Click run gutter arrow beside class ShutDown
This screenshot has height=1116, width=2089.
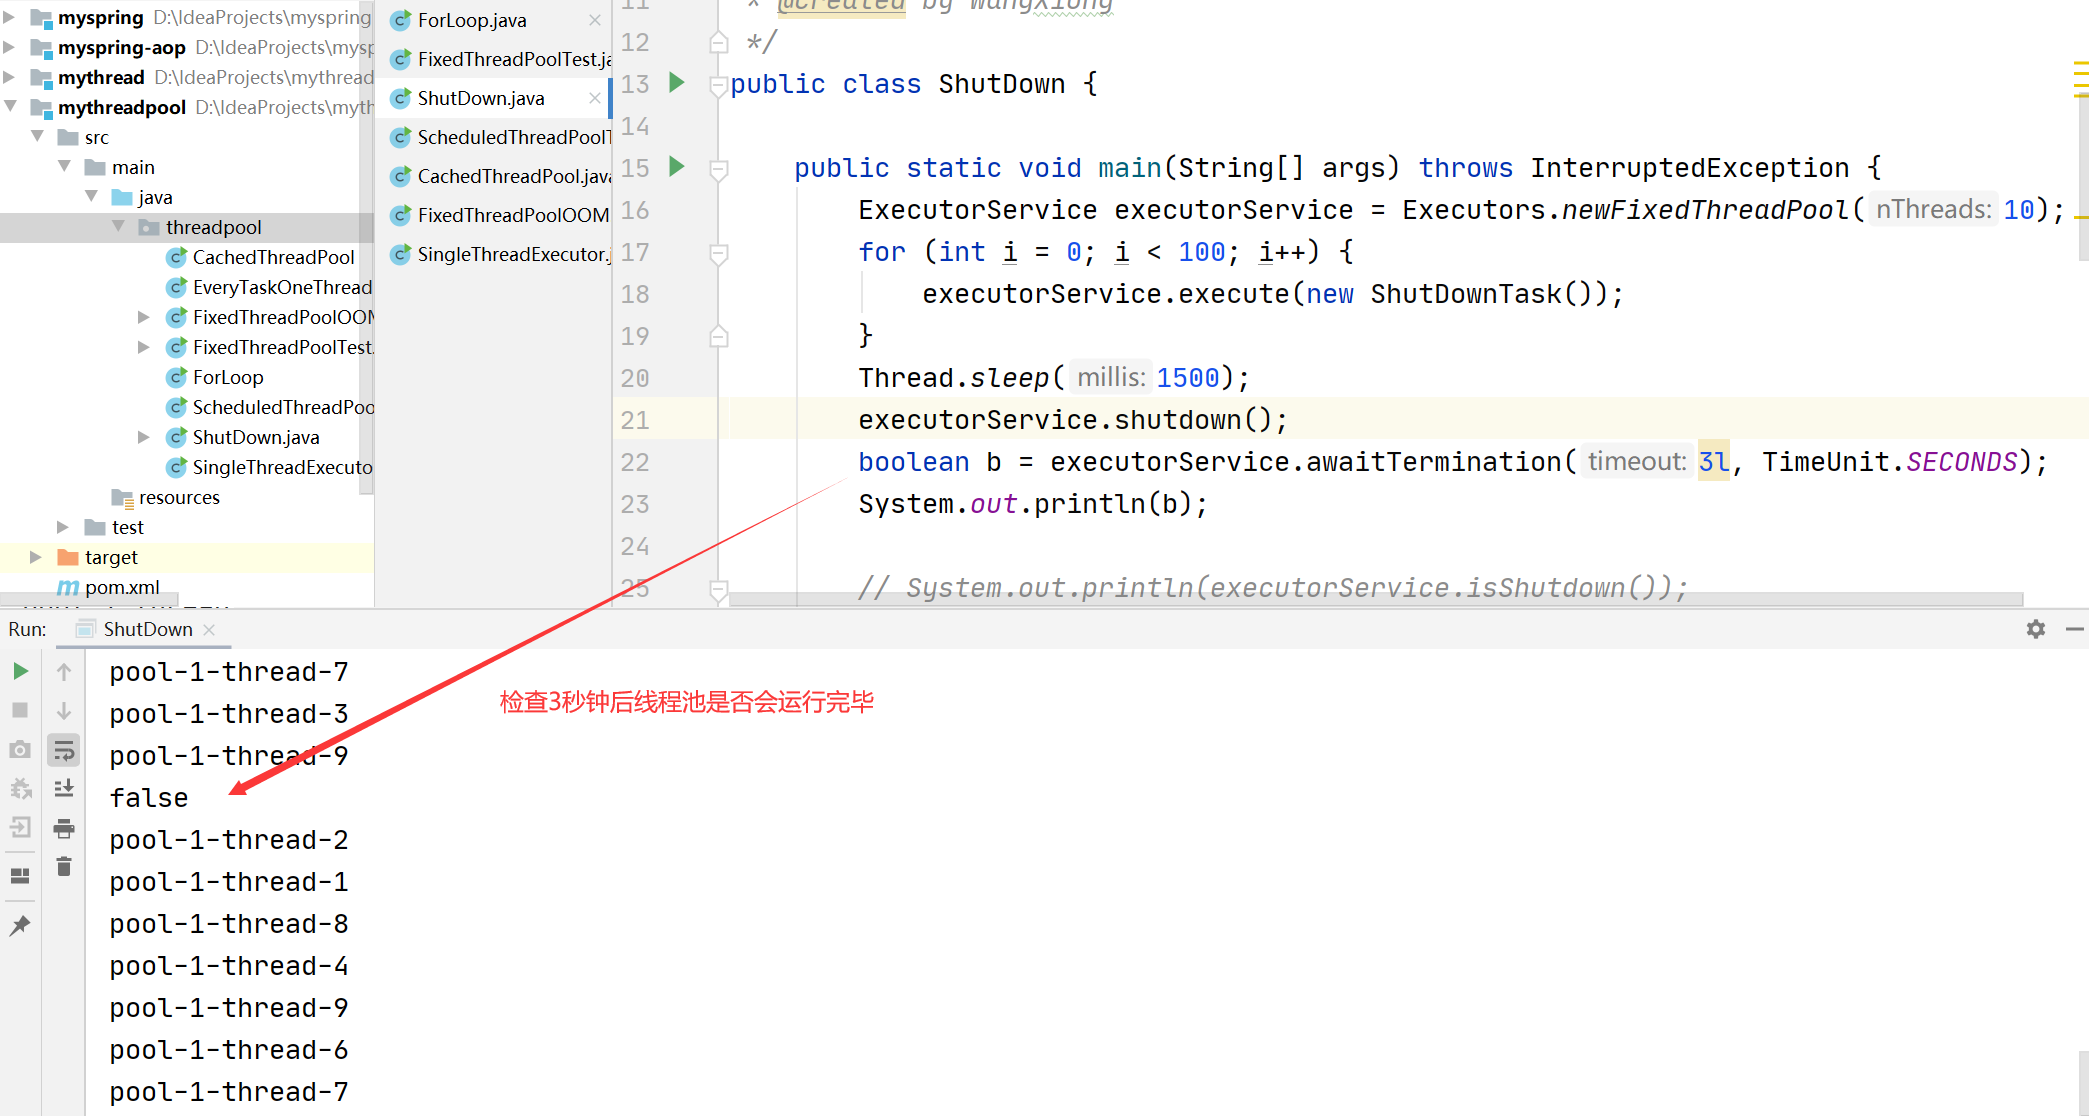click(x=677, y=83)
